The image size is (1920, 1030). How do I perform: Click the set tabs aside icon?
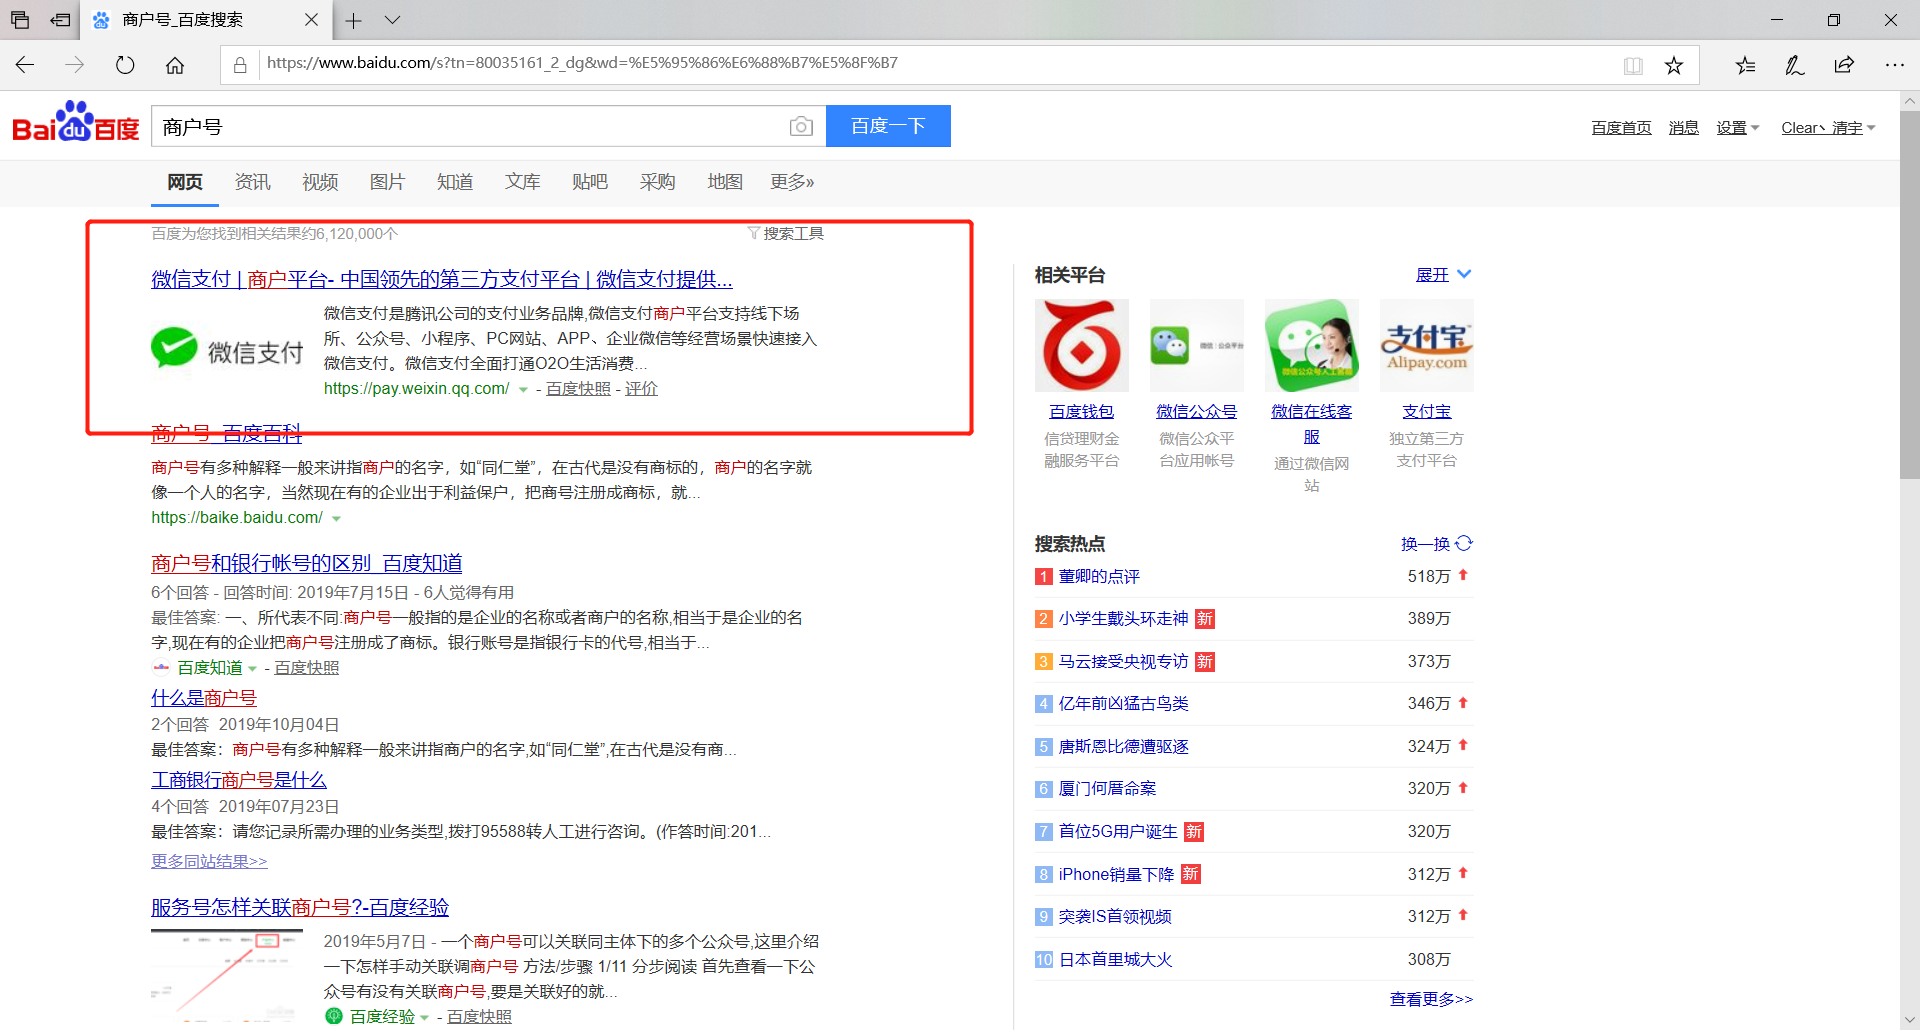tap(61, 20)
